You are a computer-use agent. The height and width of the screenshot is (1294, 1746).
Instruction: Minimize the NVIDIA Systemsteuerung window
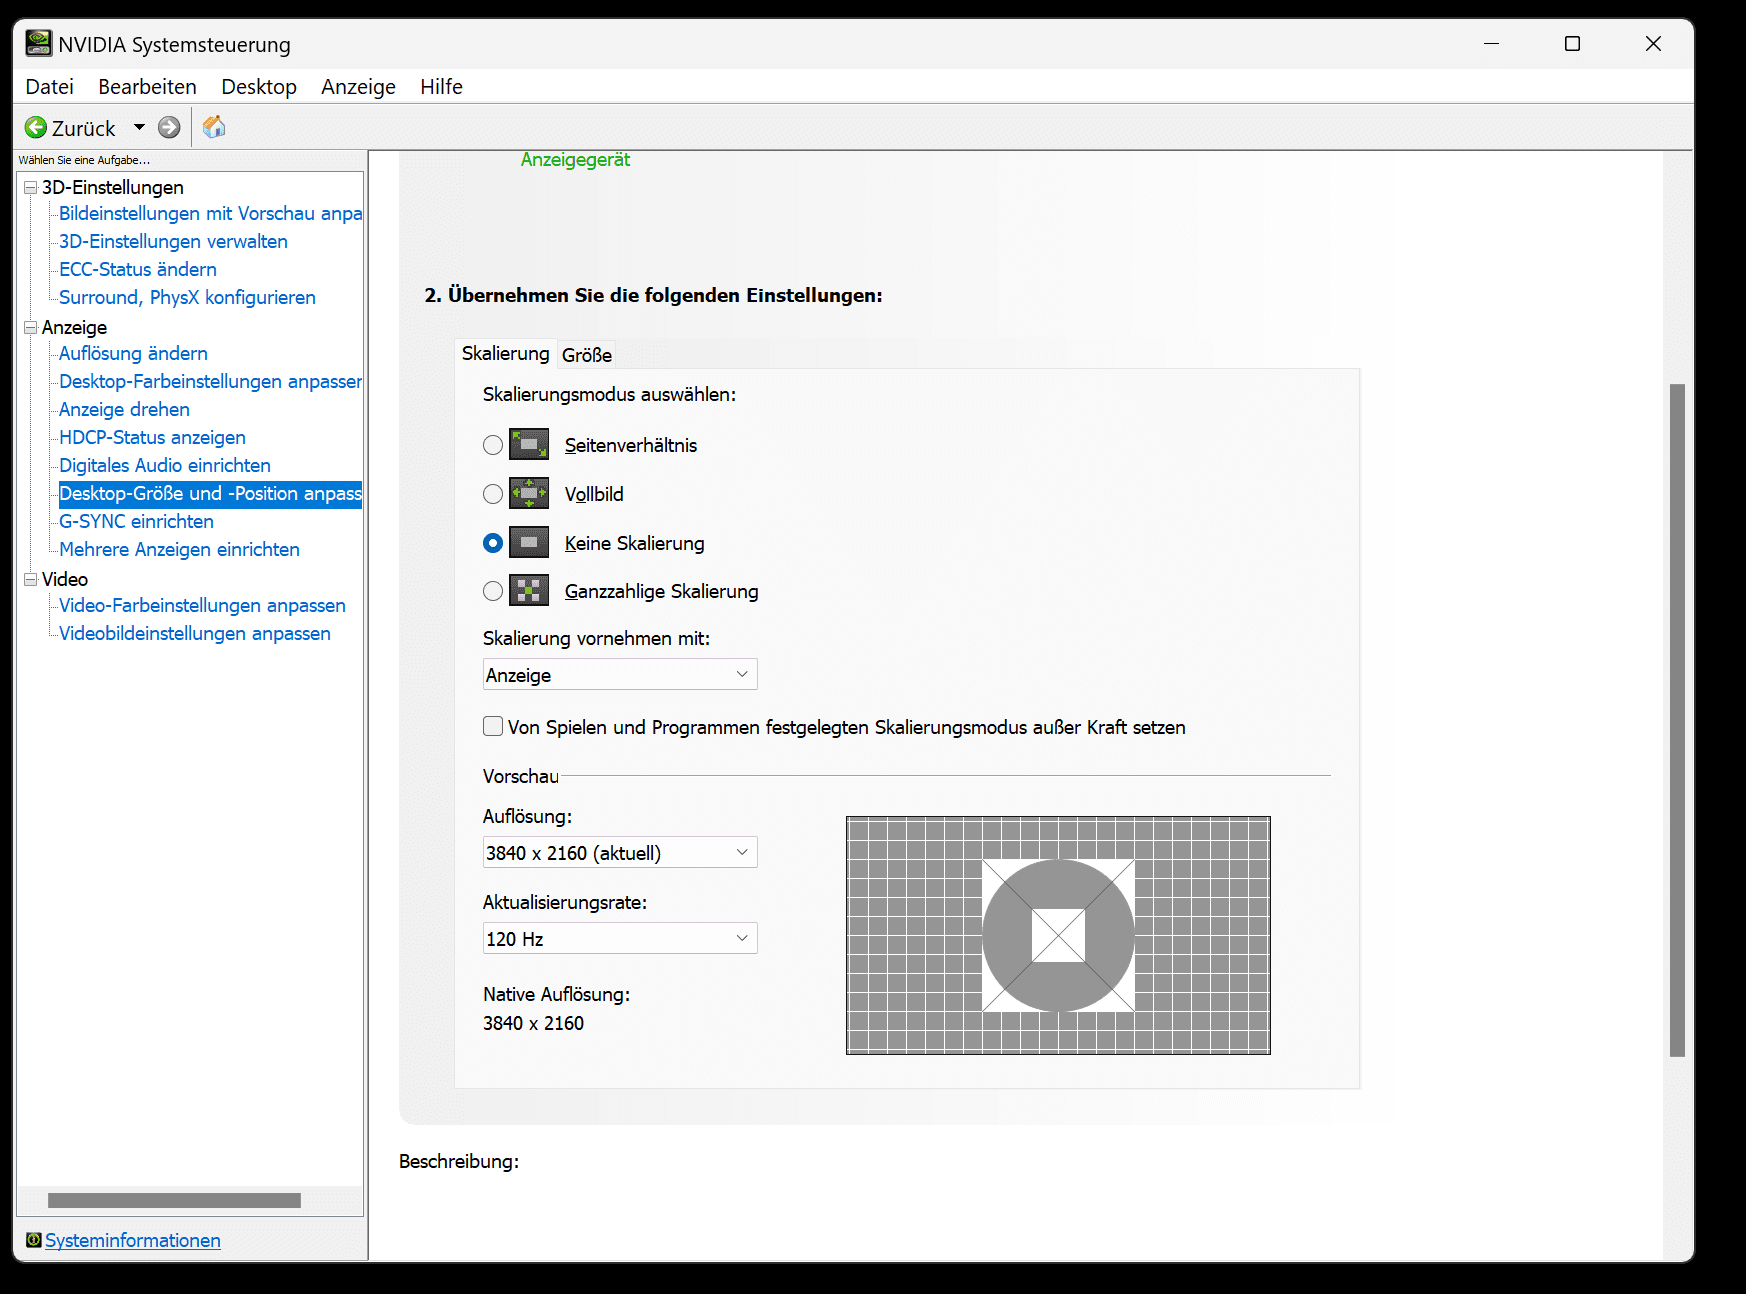pos(1491,44)
